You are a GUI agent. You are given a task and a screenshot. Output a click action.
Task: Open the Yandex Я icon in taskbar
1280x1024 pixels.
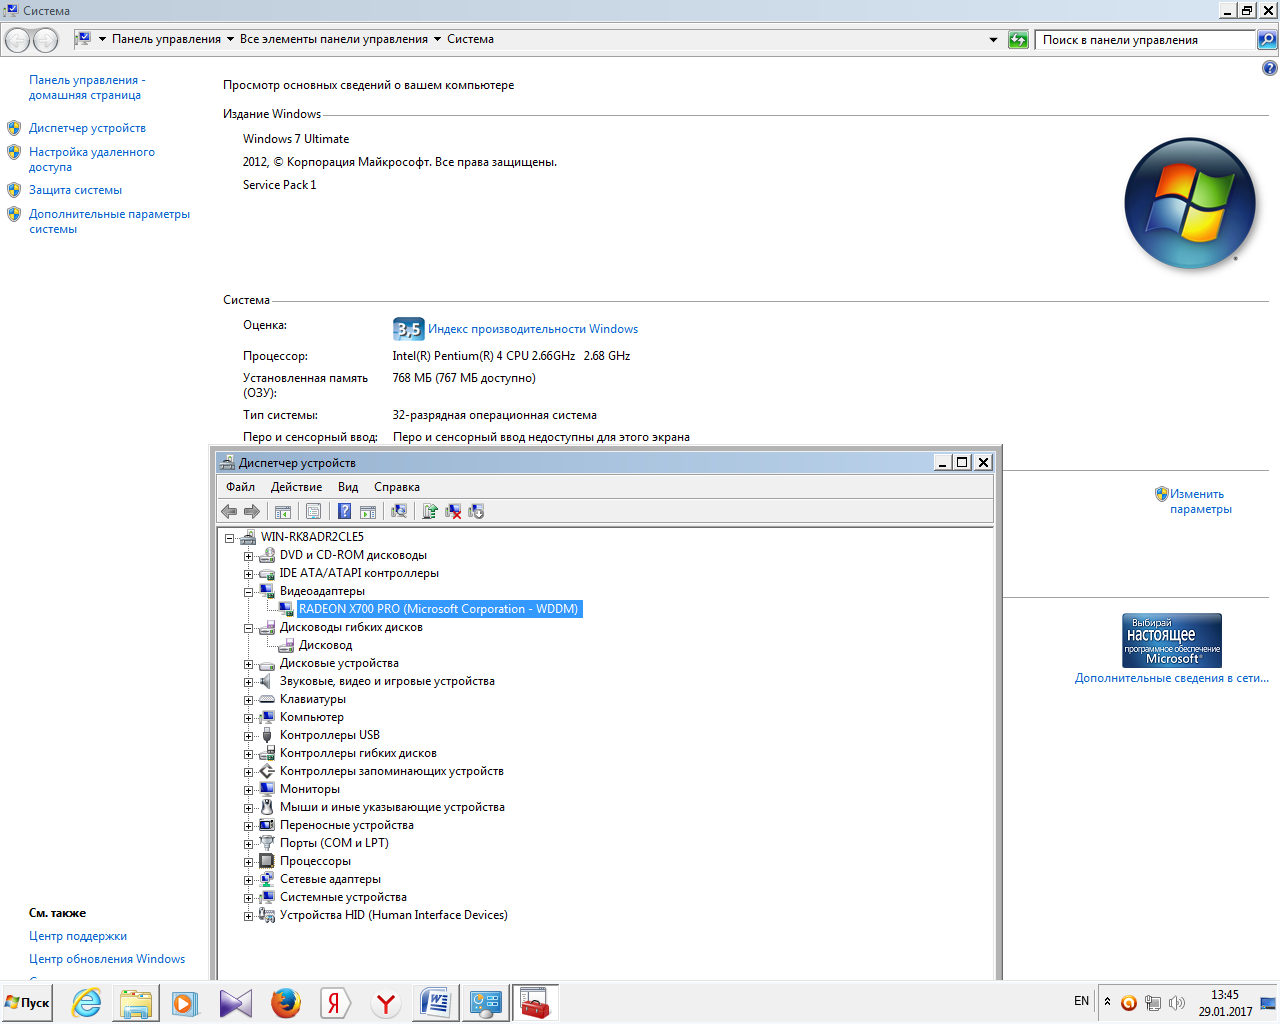(335, 1003)
